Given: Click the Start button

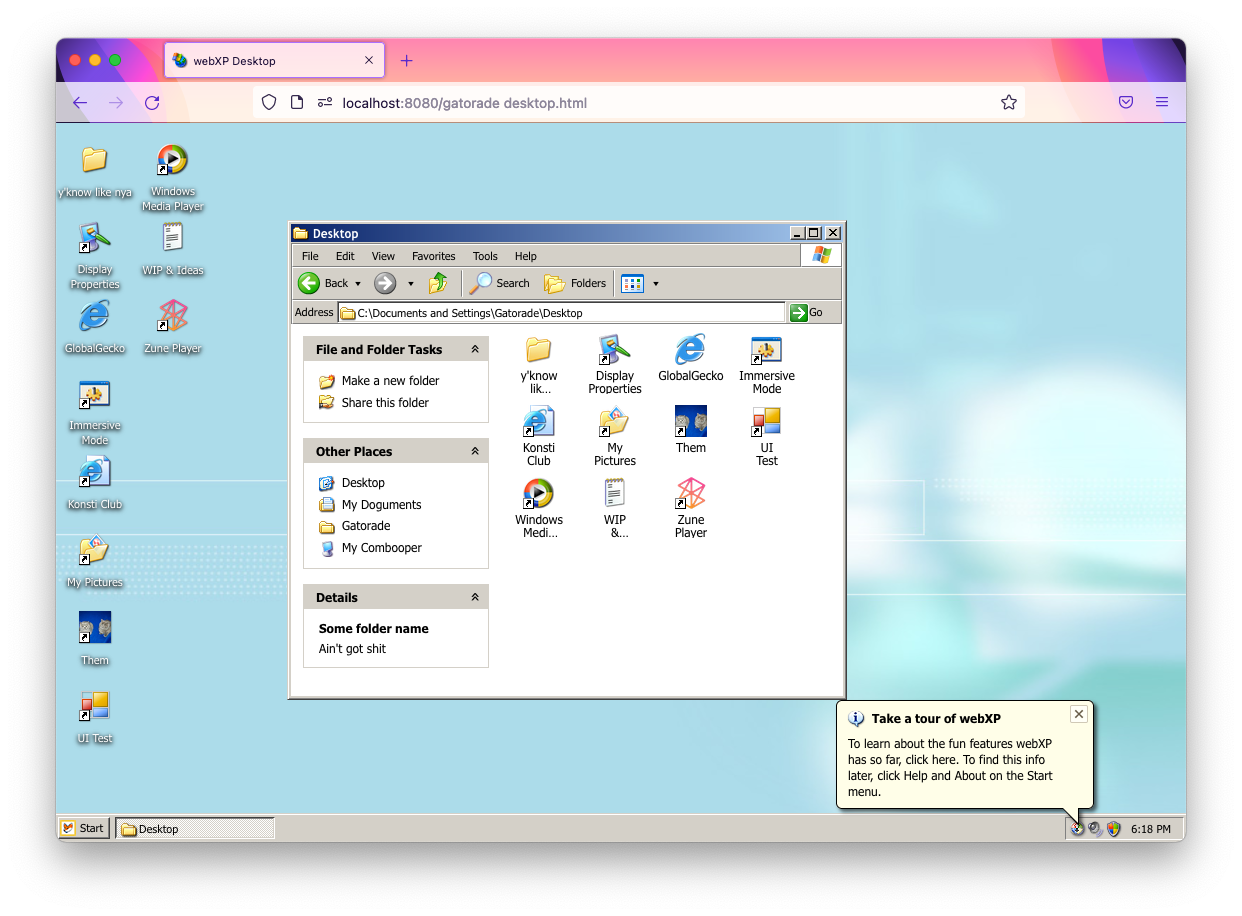Looking at the screenshot, I should coord(83,828).
